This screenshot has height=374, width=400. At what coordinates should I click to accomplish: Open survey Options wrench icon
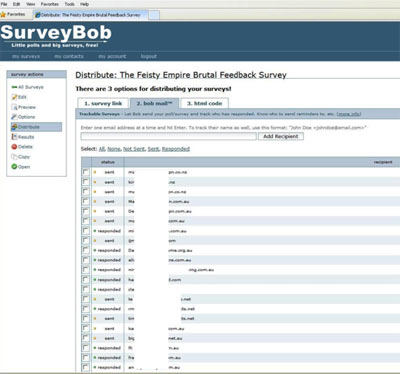[x=14, y=117]
